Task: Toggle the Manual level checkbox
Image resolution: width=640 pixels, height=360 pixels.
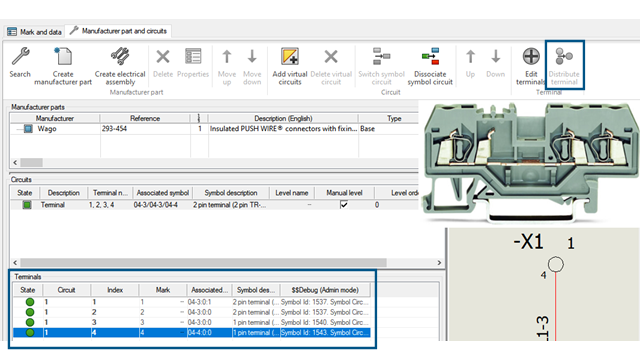Action: pos(344,204)
